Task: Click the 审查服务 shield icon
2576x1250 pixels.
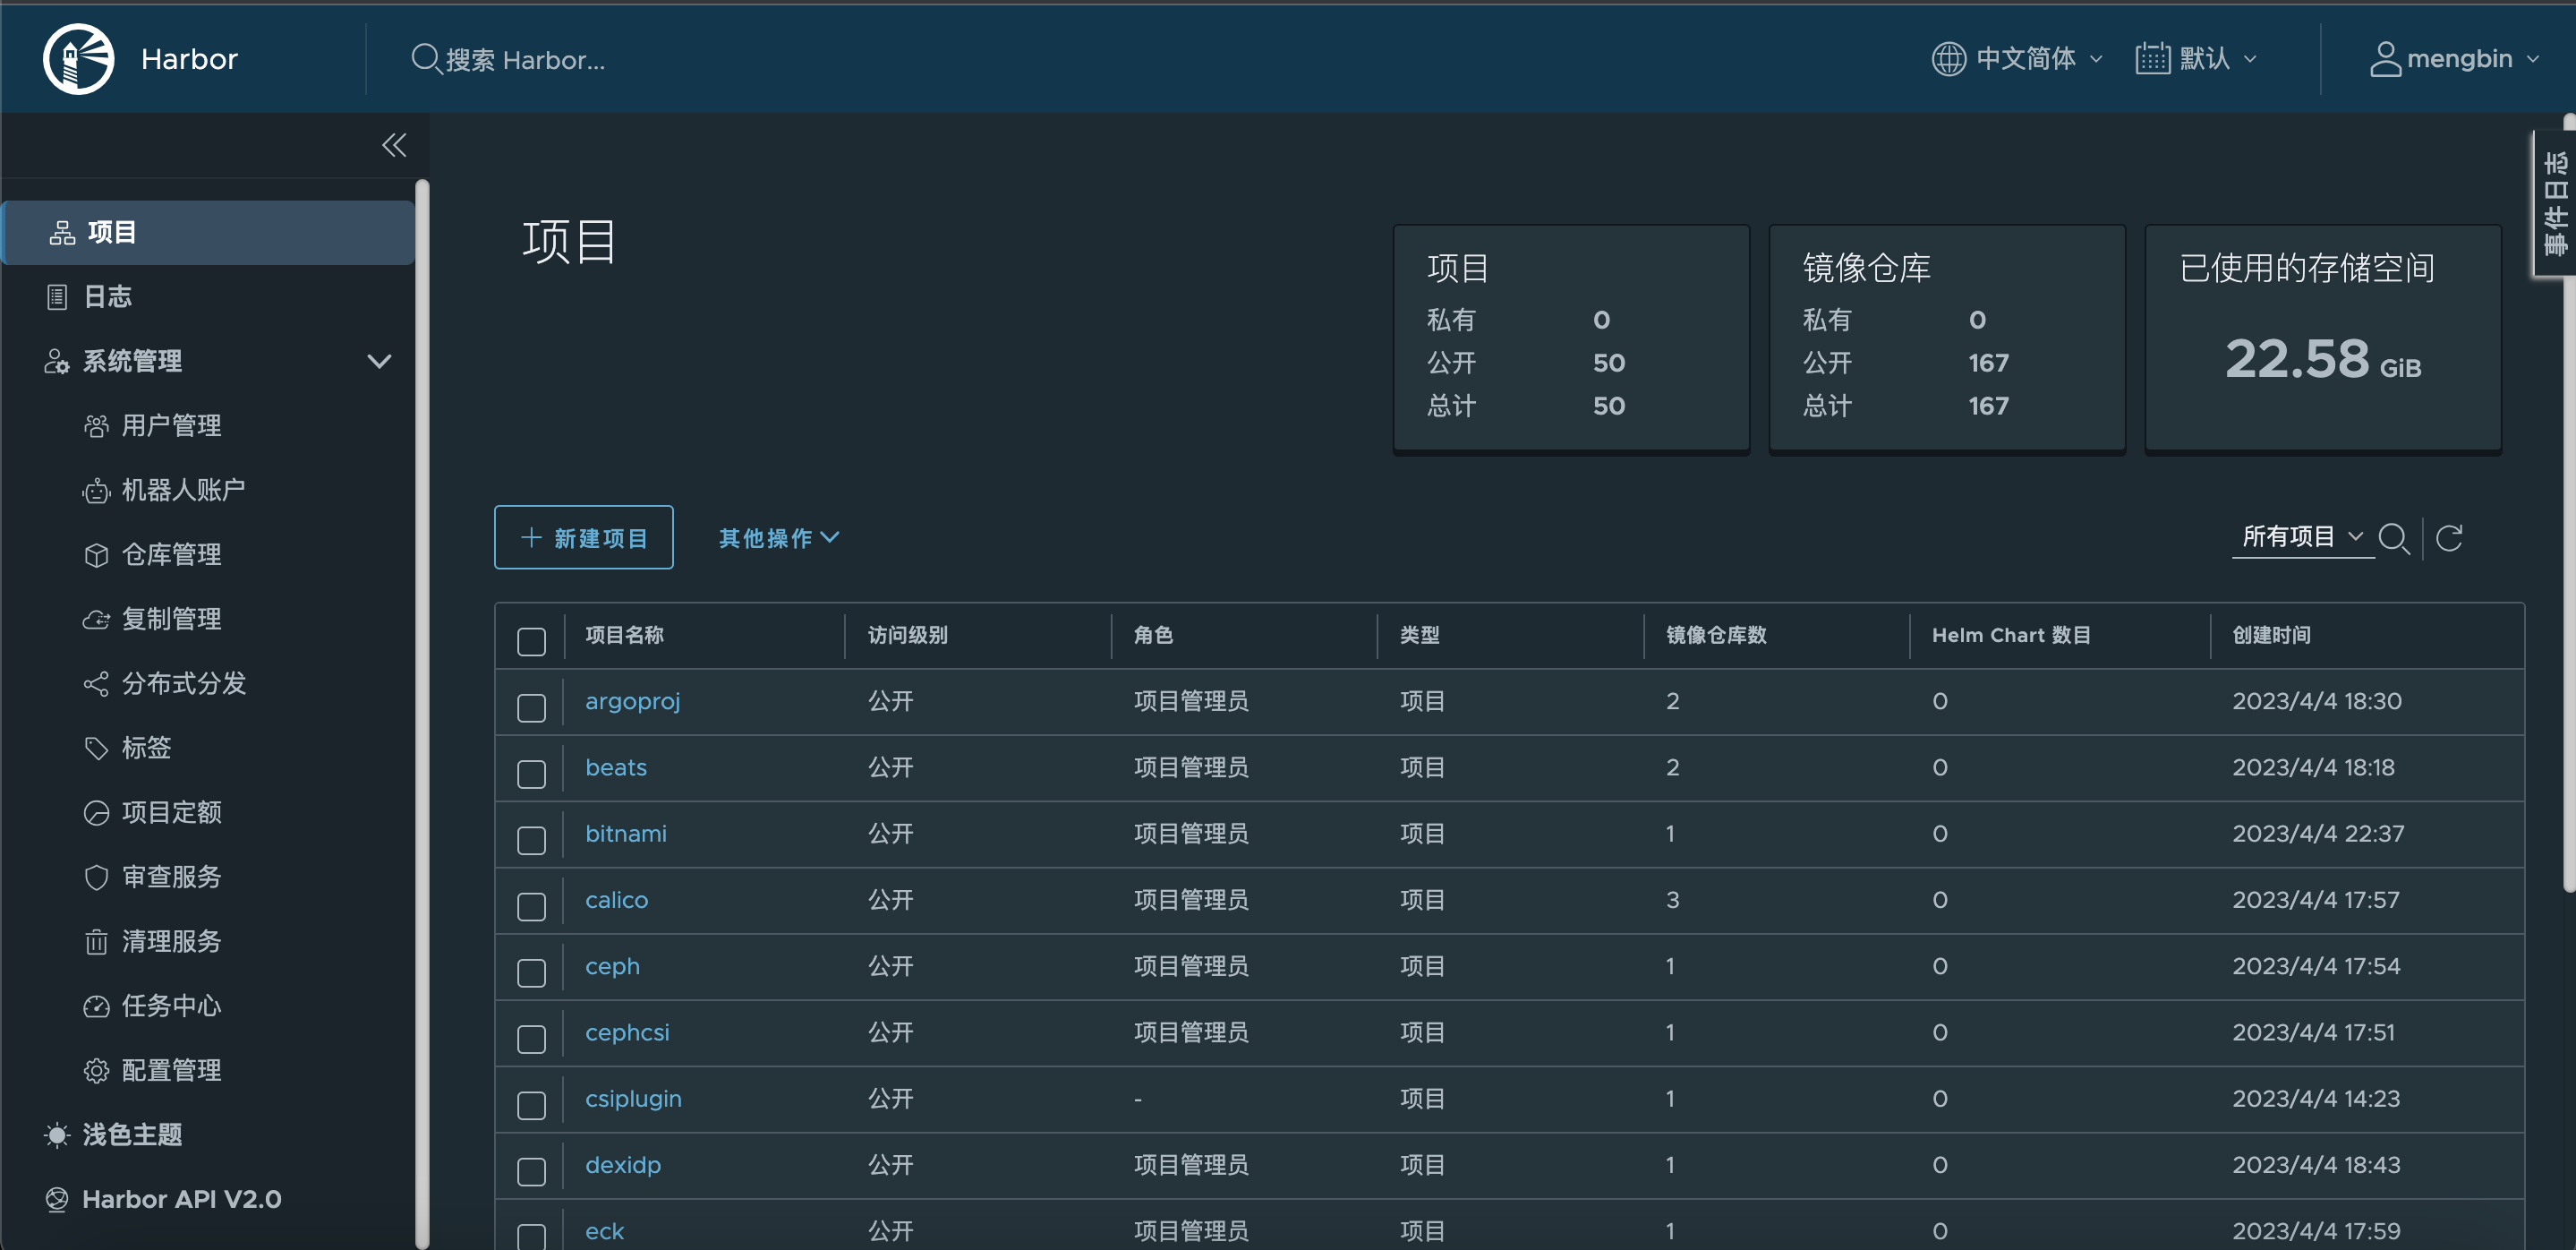Action: [96, 877]
